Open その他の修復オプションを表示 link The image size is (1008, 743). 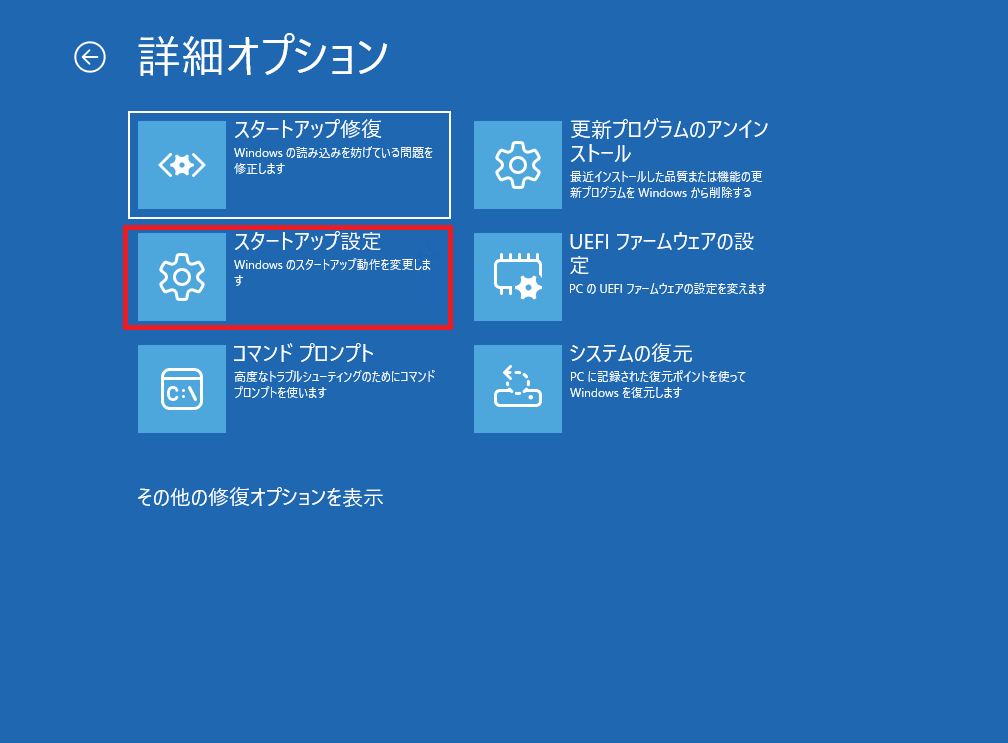coord(260,497)
